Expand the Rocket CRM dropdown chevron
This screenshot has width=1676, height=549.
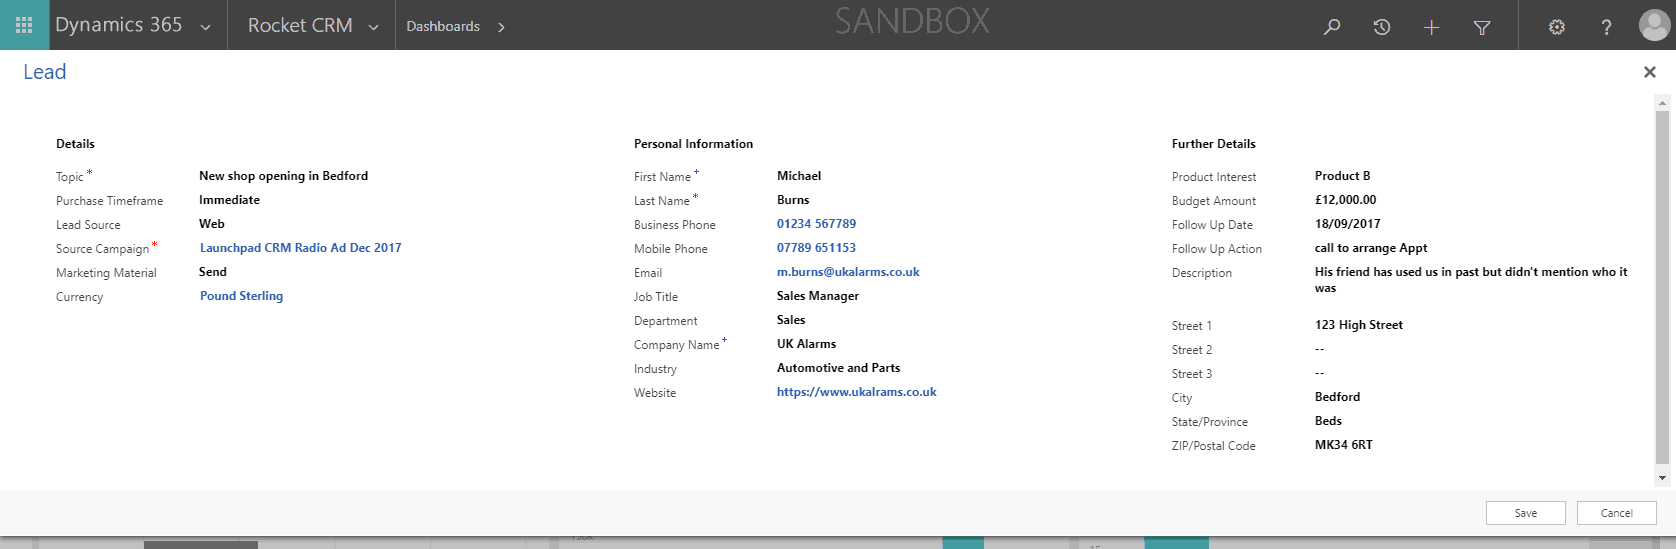373,27
